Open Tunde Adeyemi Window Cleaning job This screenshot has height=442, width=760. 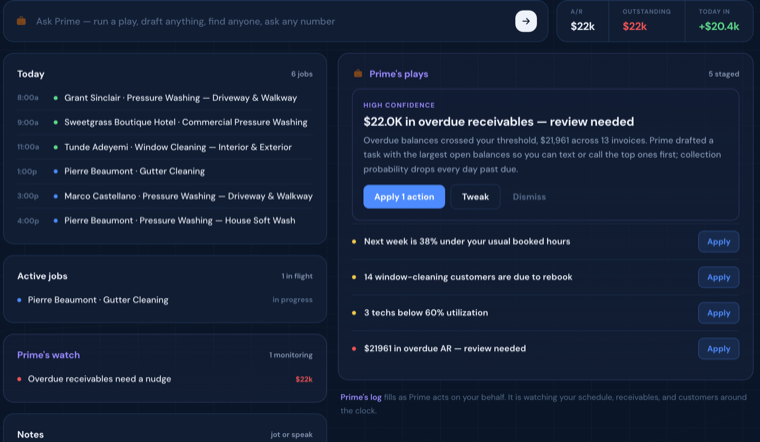click(x=165, y=147)
